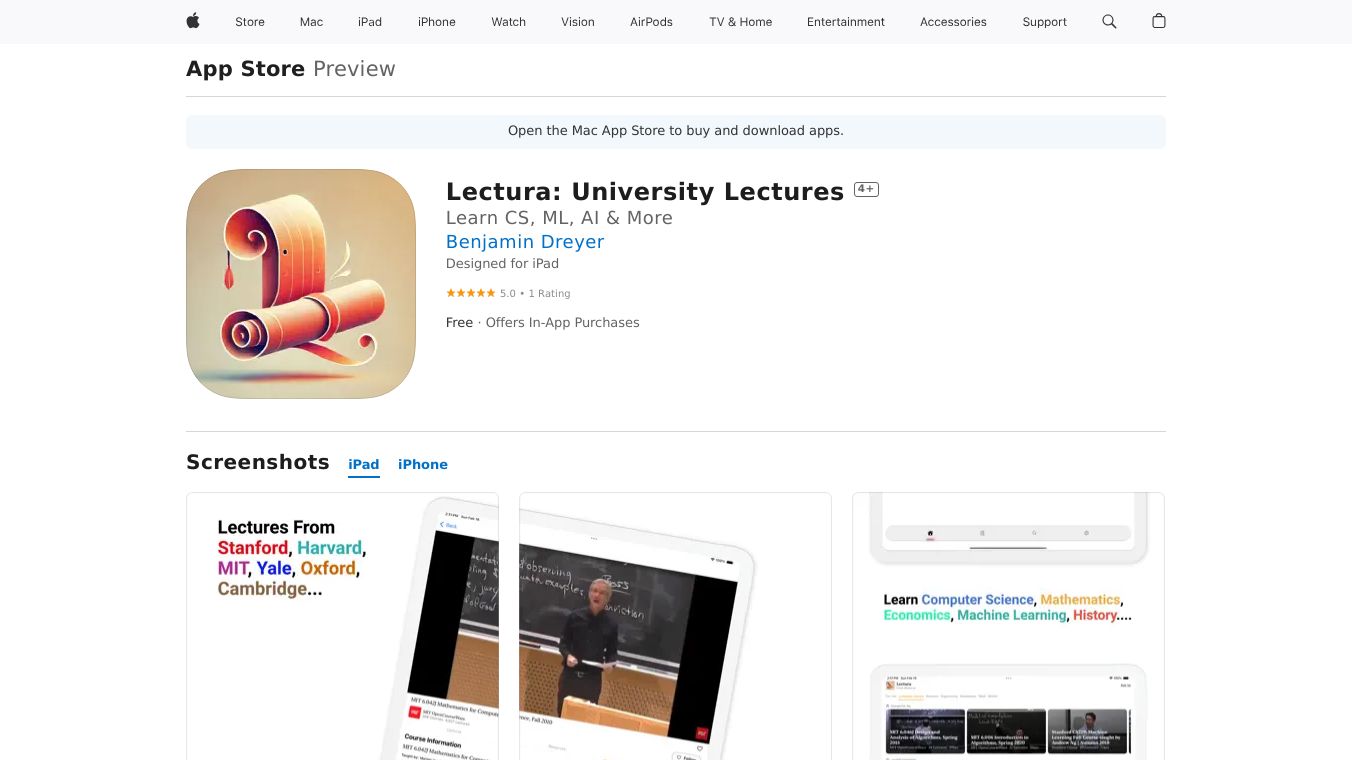Switch to the iPhone screenshots tab
The width and height of the screenshot is (1352, 760).
[x=423, y=464]
